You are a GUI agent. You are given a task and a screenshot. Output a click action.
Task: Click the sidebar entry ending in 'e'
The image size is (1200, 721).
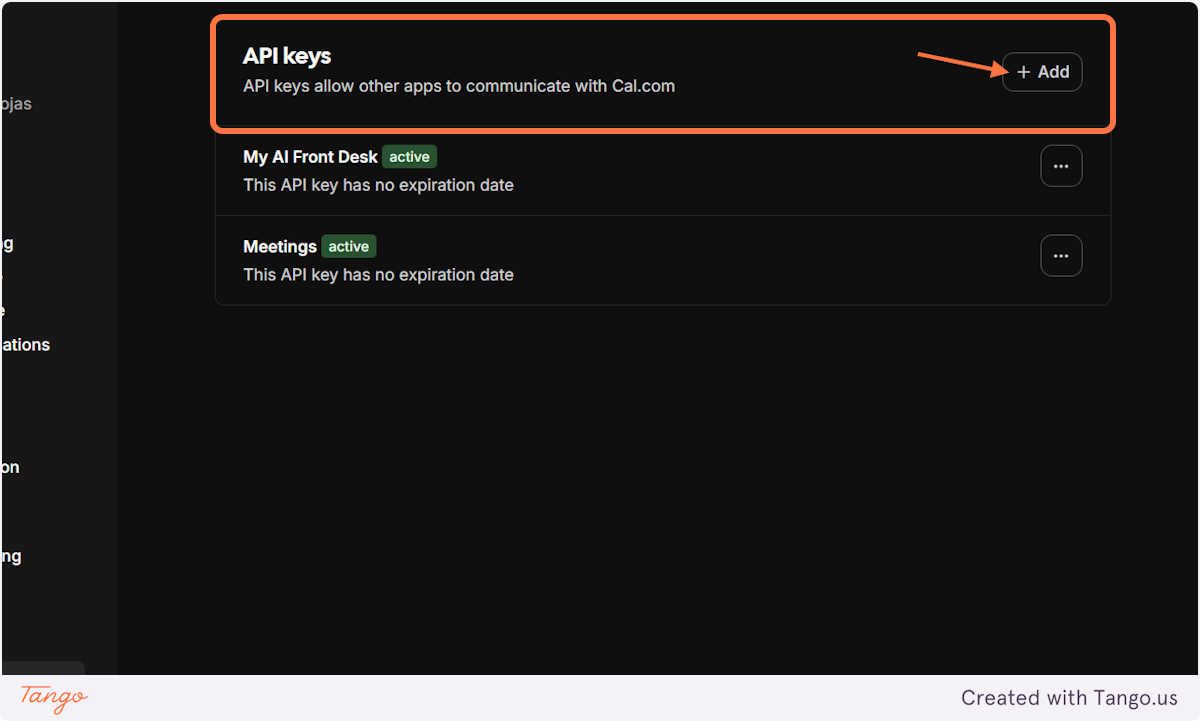(x=5, y=311)
